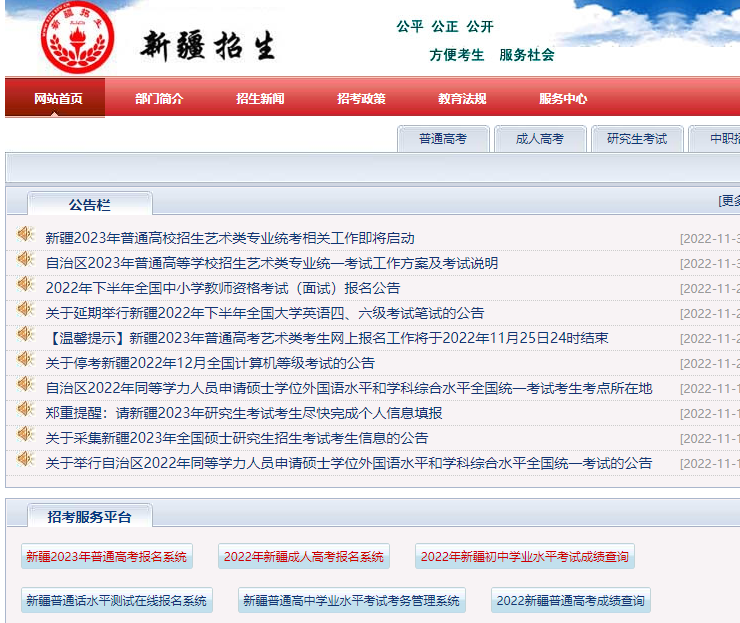Image resolution: width=740 pixels, height=623 pixels.
Task: Click speaker icon beside 郑重提醒 notice
Action: [25, 409]
